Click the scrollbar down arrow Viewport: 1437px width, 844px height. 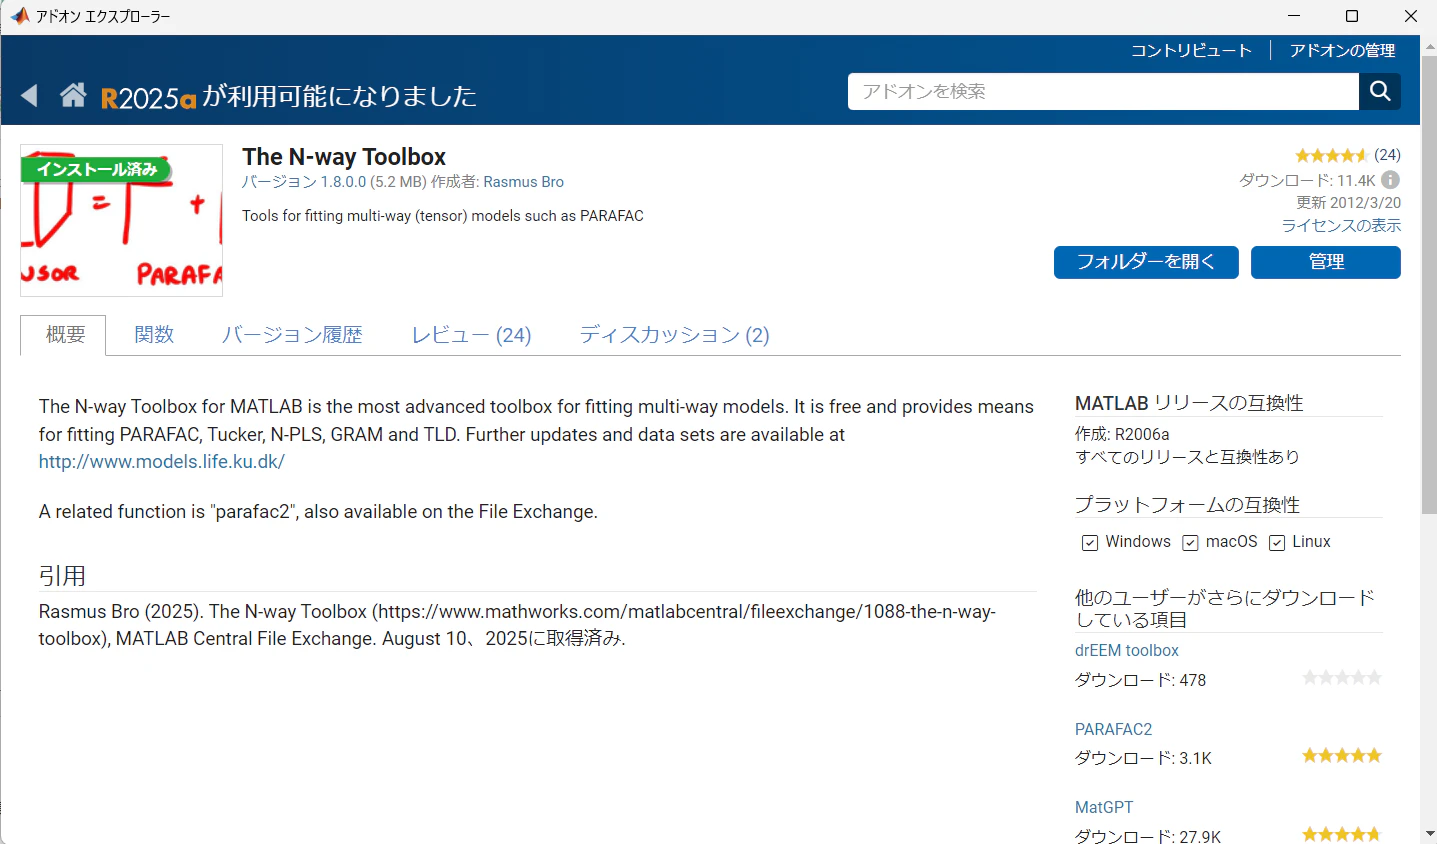1429,833
